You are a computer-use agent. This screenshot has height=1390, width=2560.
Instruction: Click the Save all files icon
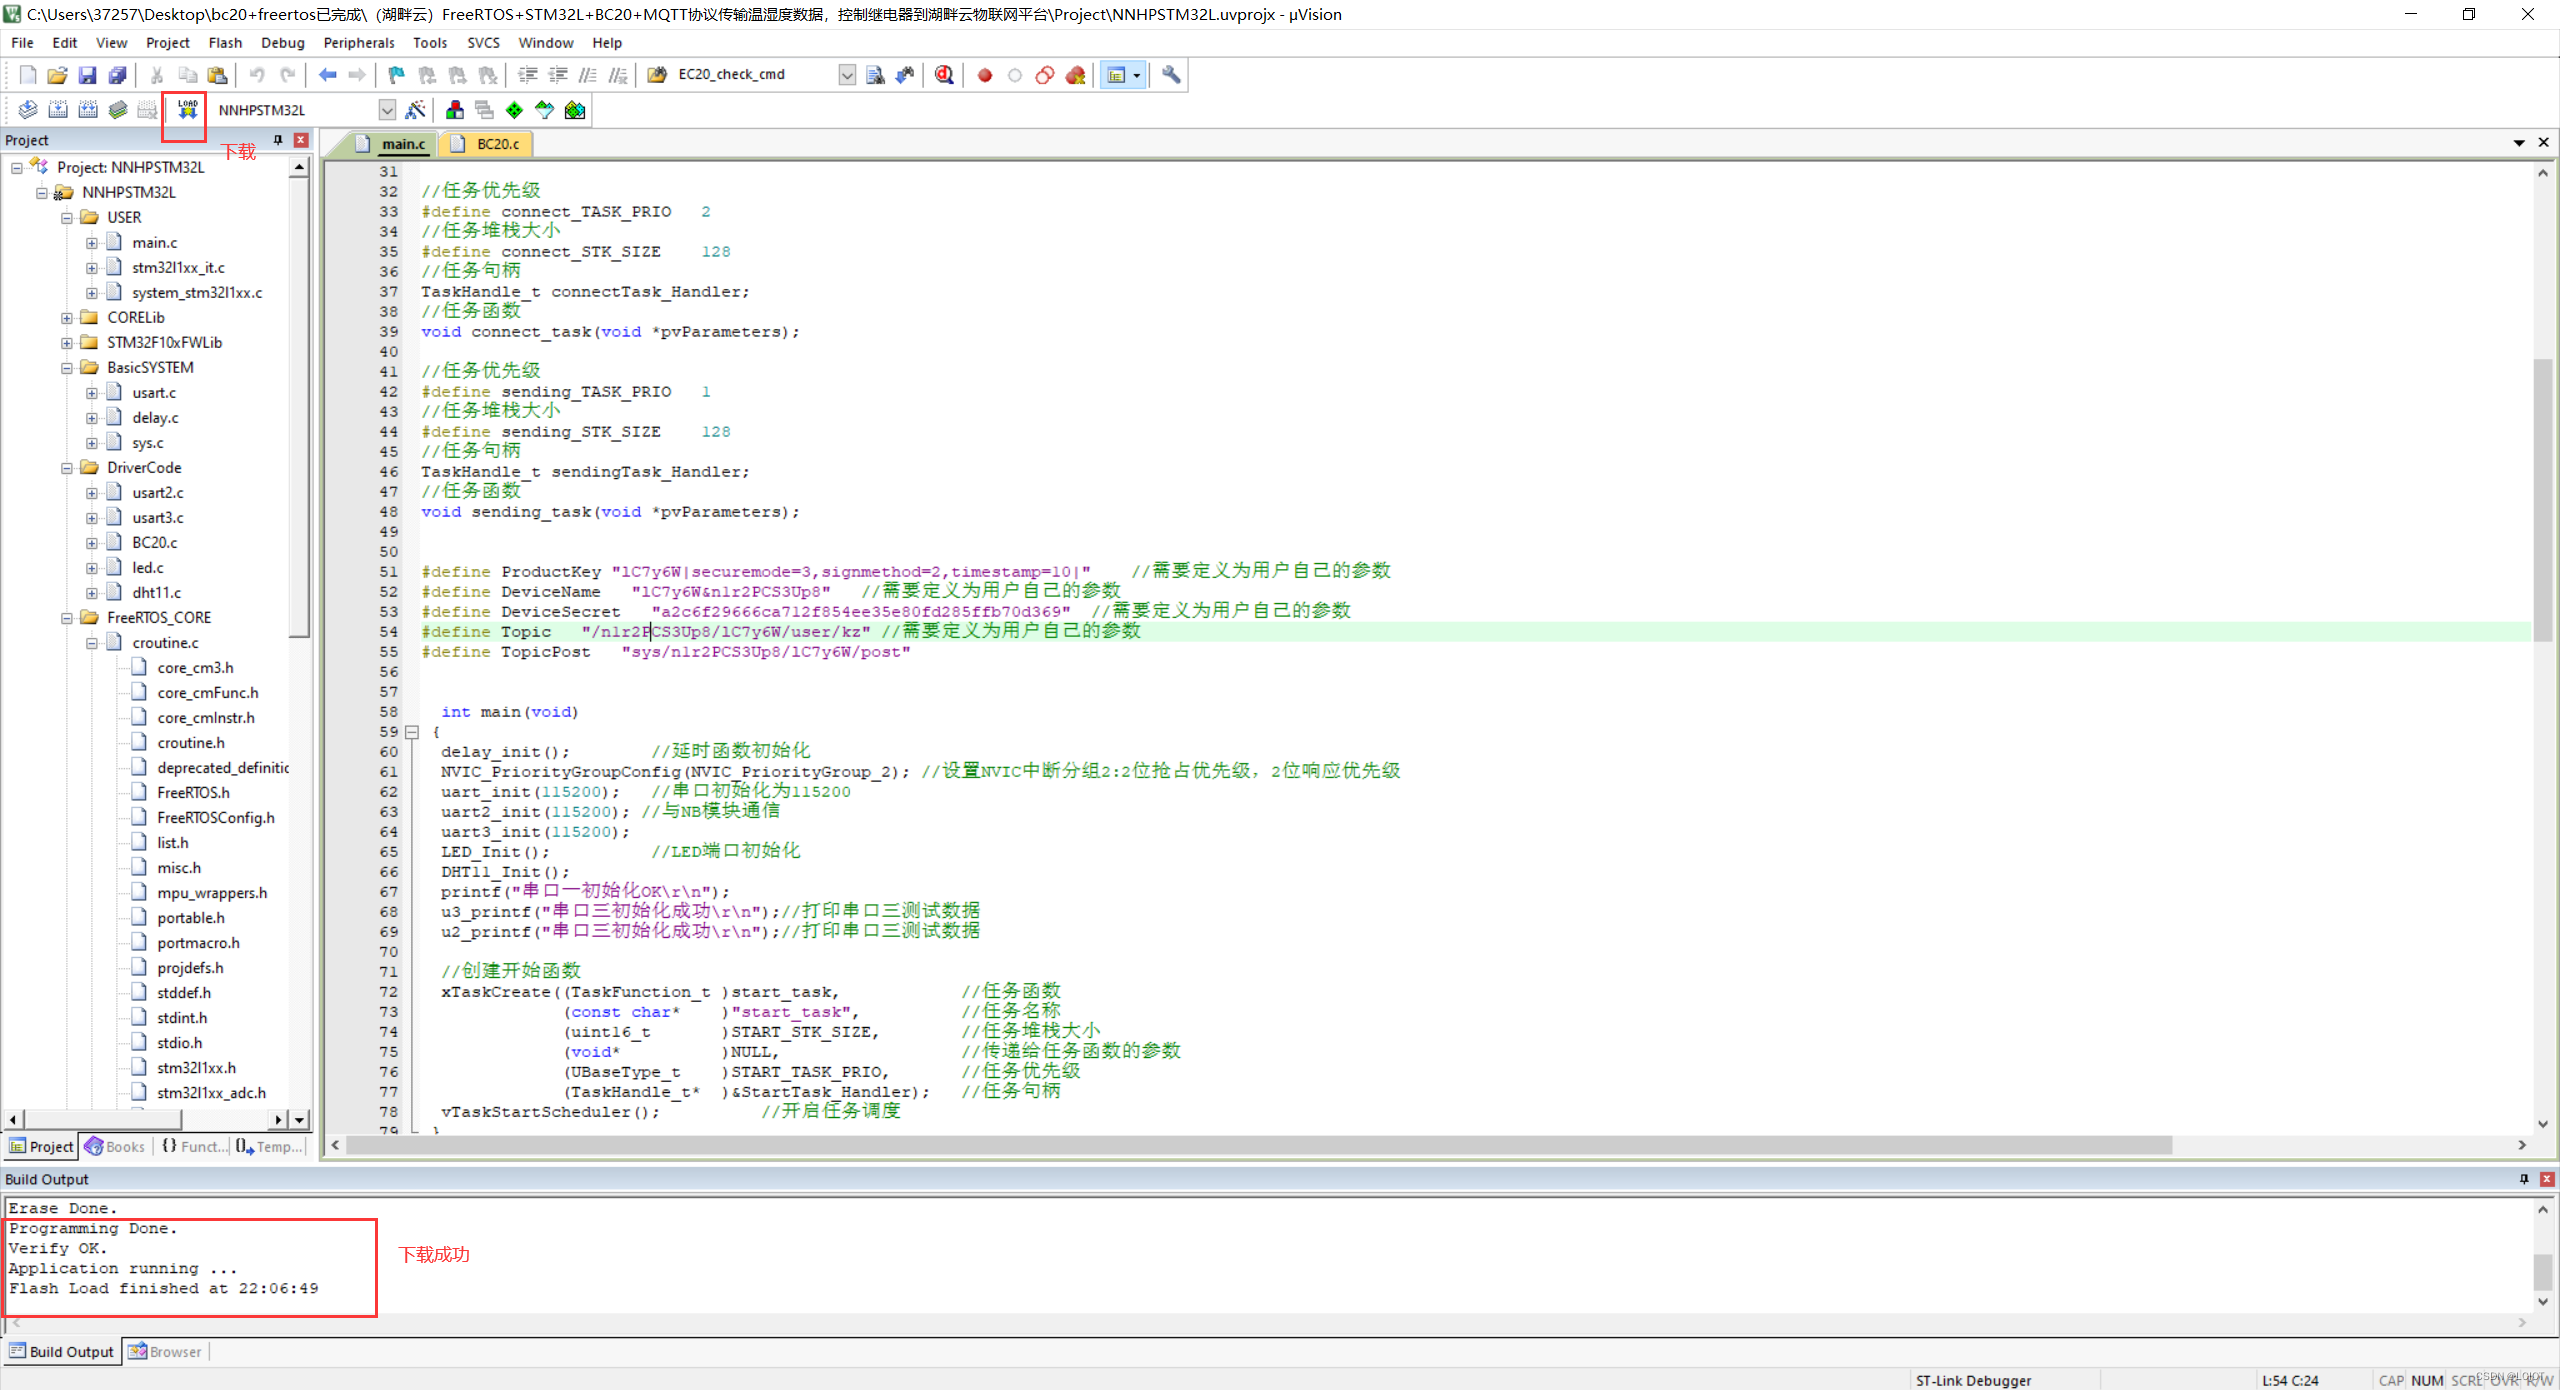point(117,75)
